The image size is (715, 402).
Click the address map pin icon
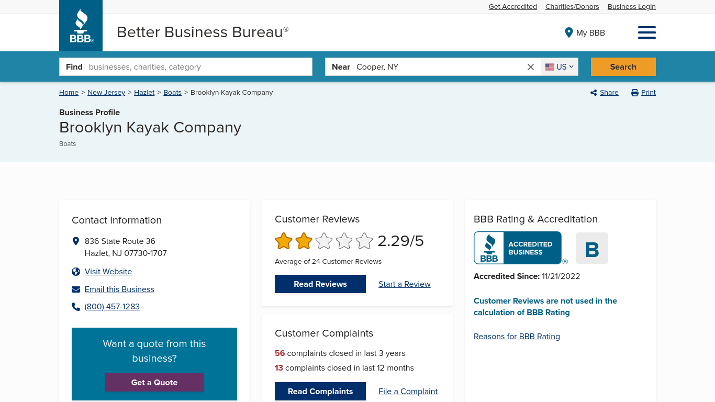(76, 241)
